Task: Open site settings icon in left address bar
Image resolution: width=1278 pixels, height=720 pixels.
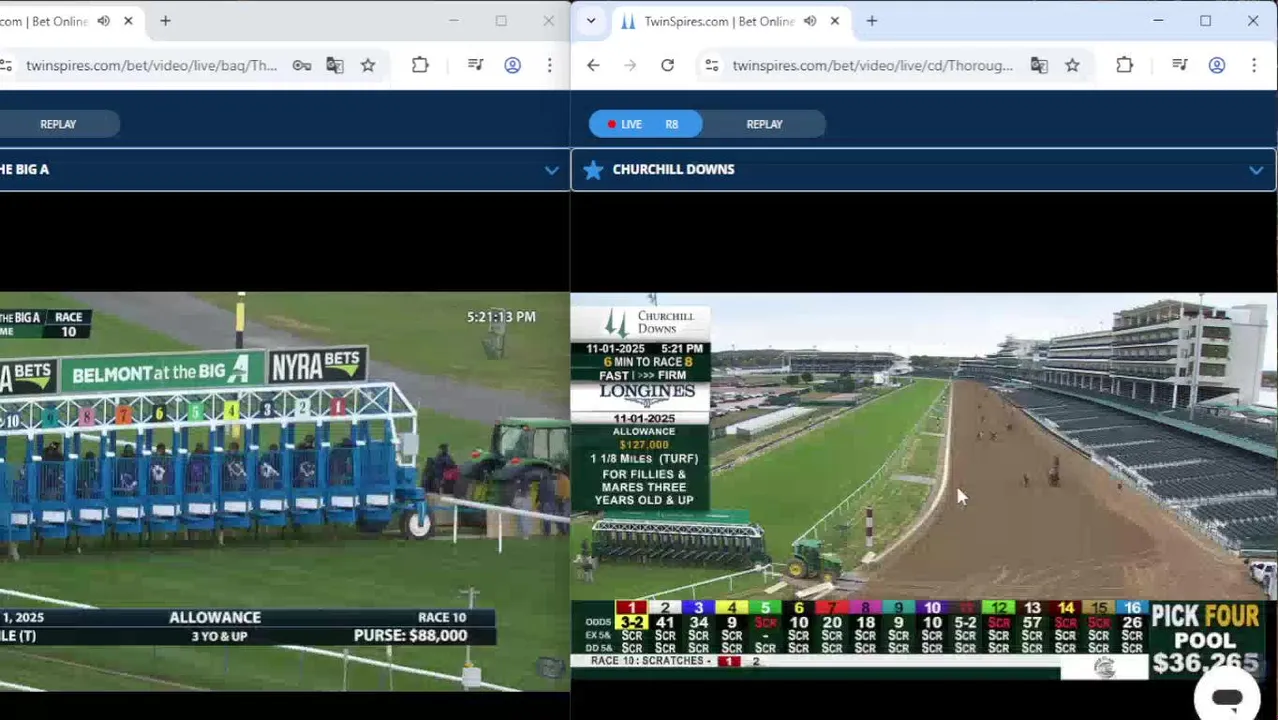Action: click(6, 65)
